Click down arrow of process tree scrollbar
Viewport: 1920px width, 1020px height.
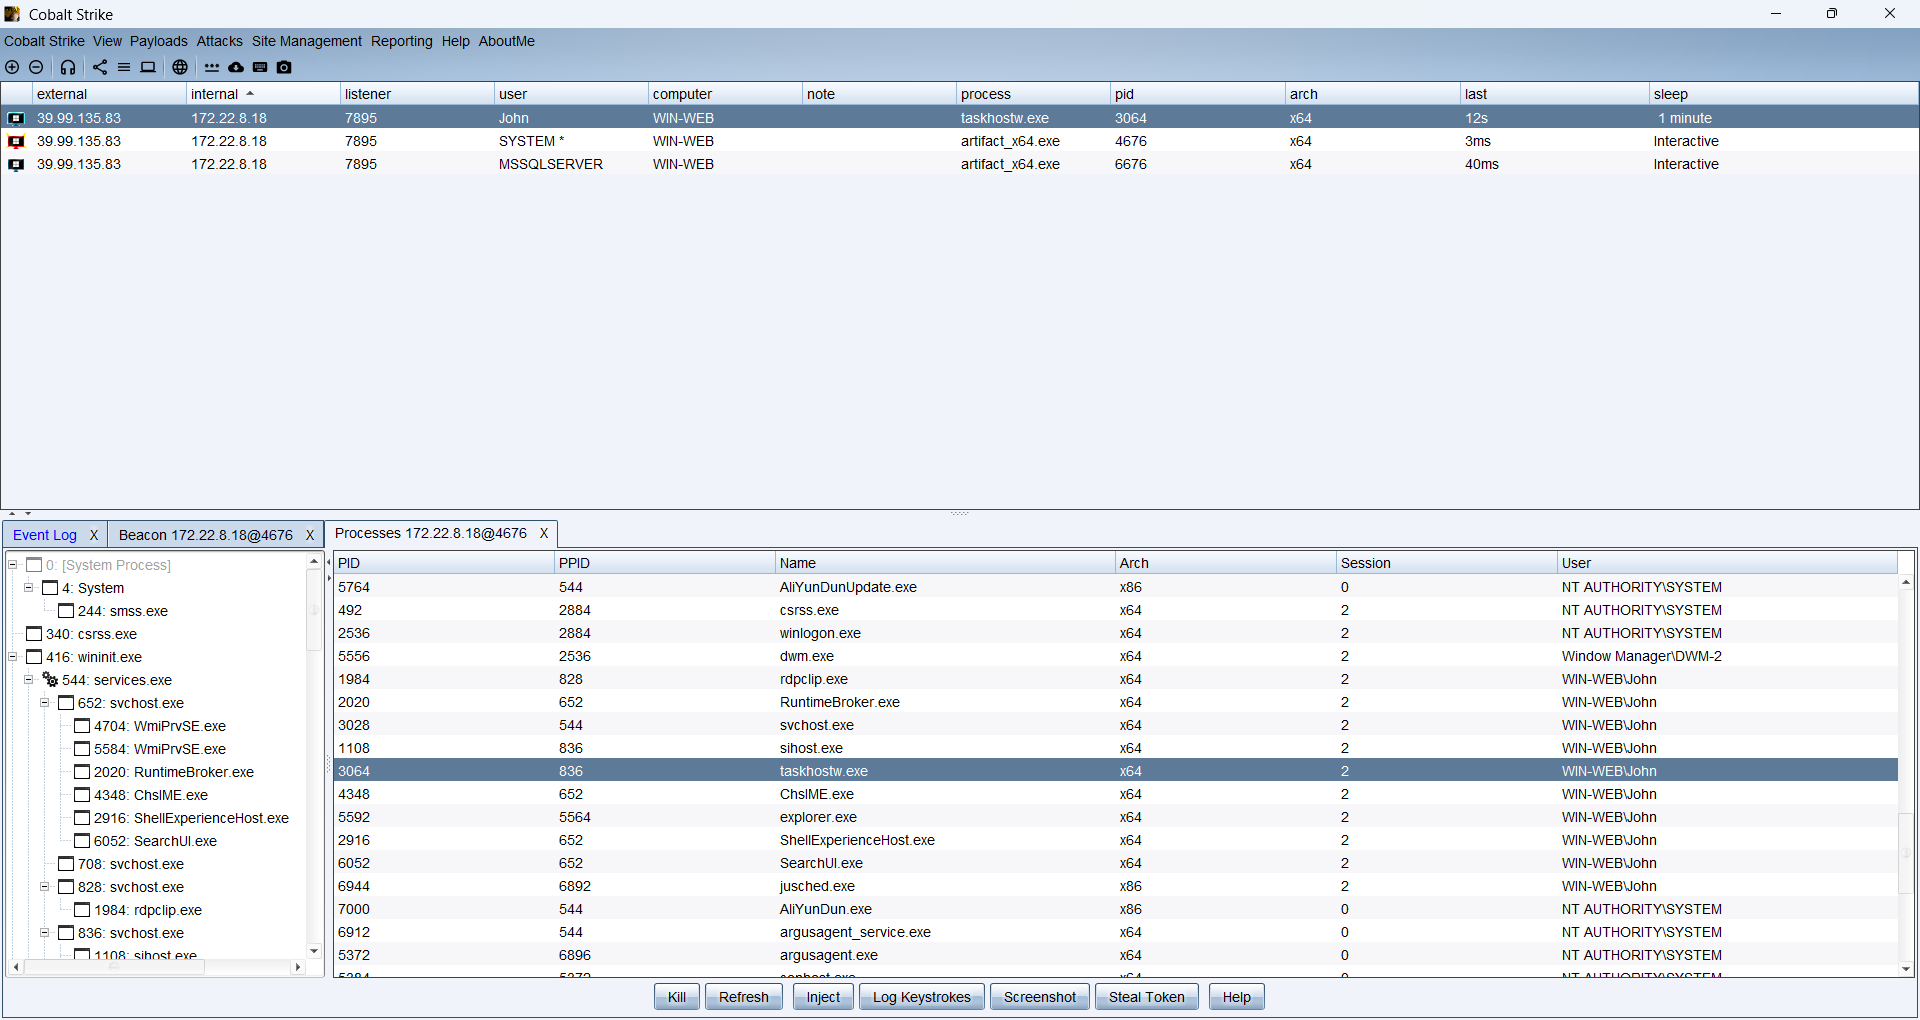coord(314,951)
